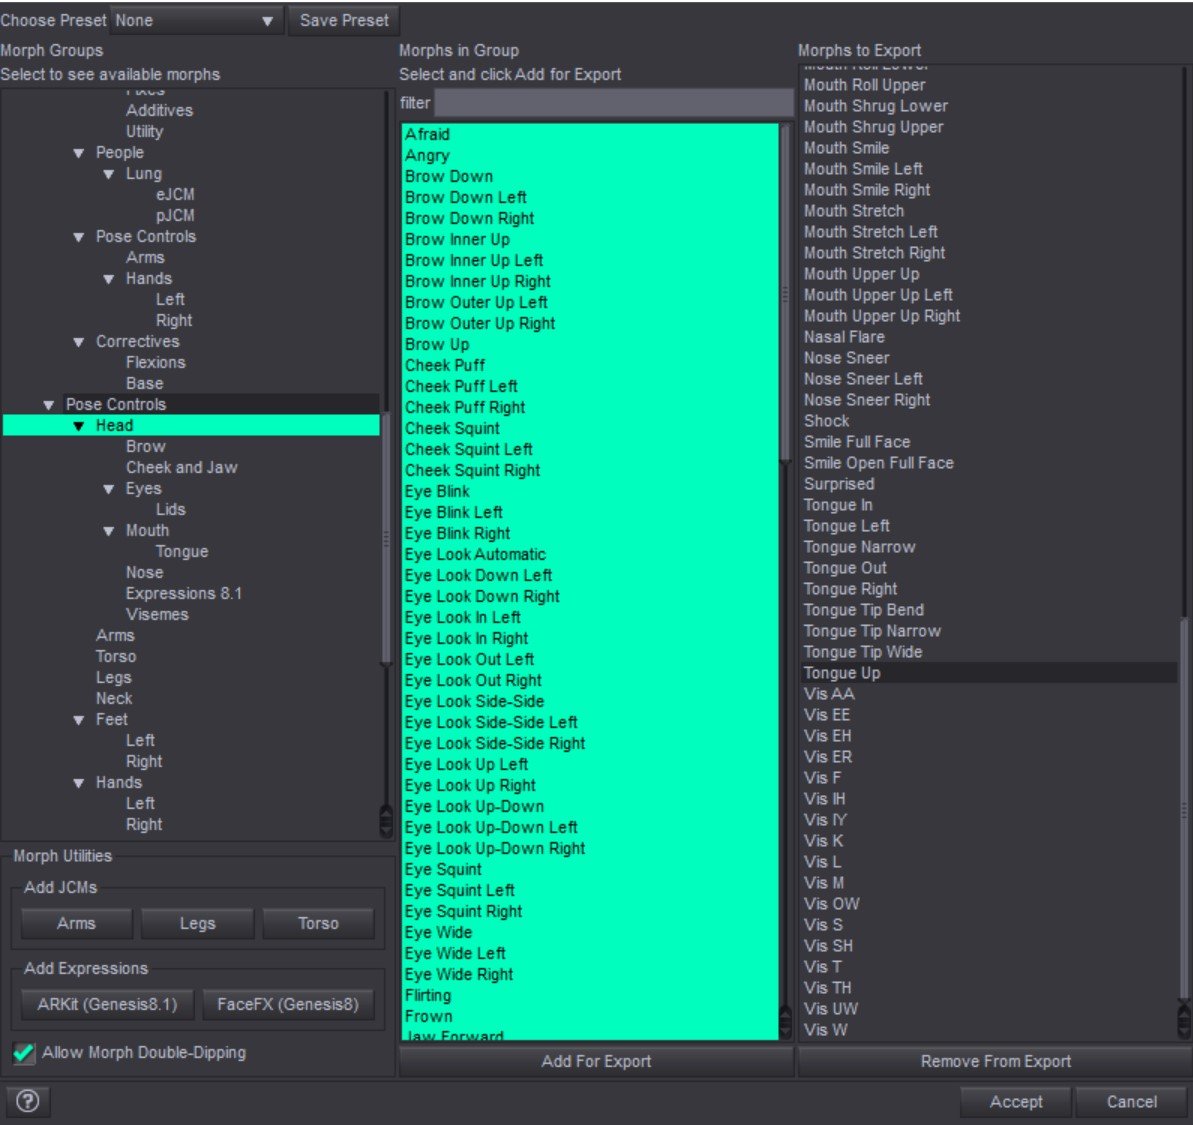Image resolution: width=1193 pixels, height=1125 pixels.
Task: Add Arms JCMs button
Action: click(x=76, y=923)
